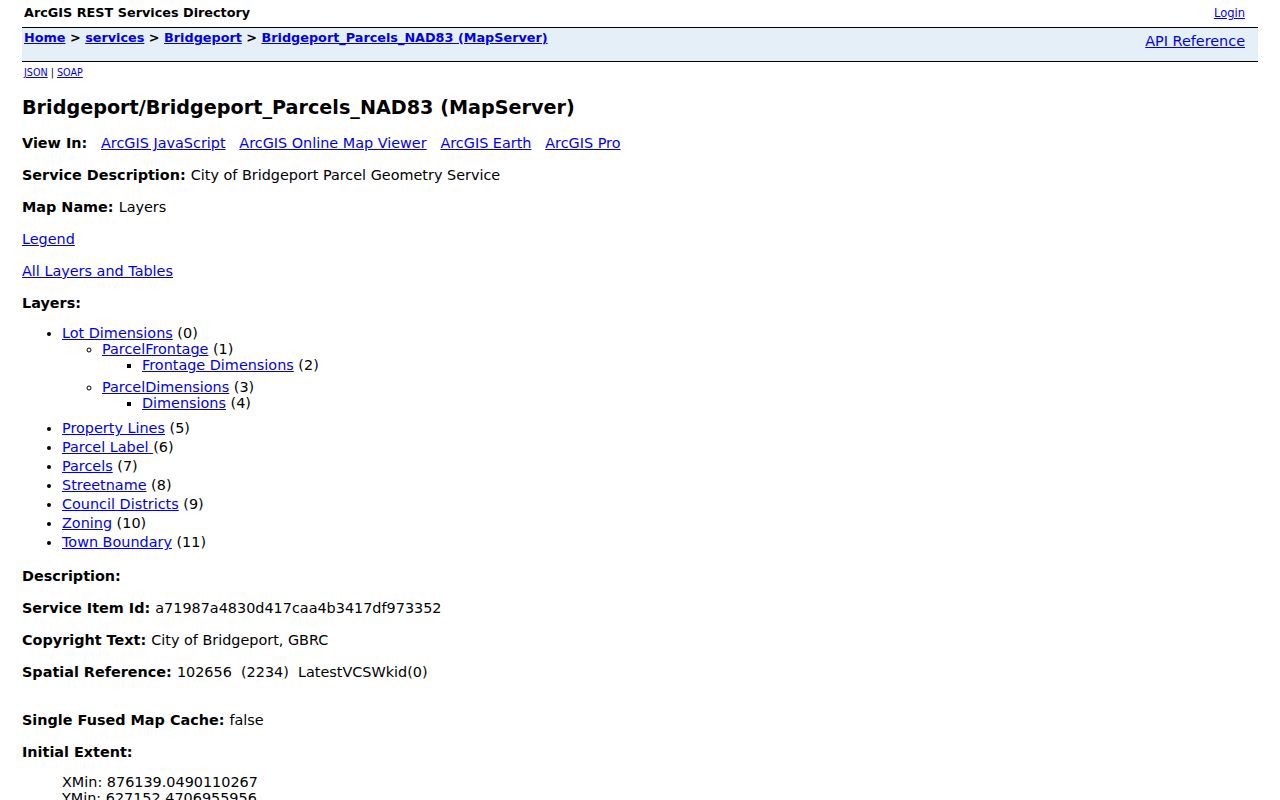Open in ArcGIS Online Map Viewer
This screenshot has height=800, width=1280.
coord(333,143)
